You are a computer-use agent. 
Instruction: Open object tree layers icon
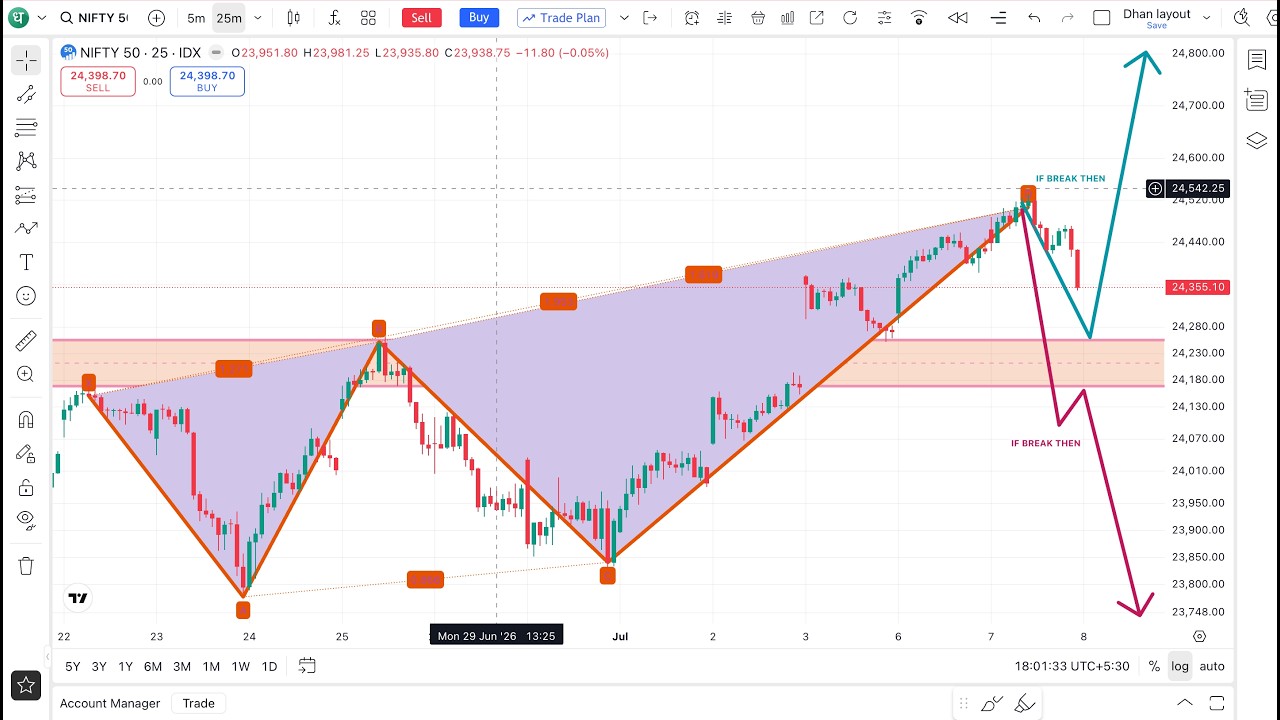pos(1257,140)
